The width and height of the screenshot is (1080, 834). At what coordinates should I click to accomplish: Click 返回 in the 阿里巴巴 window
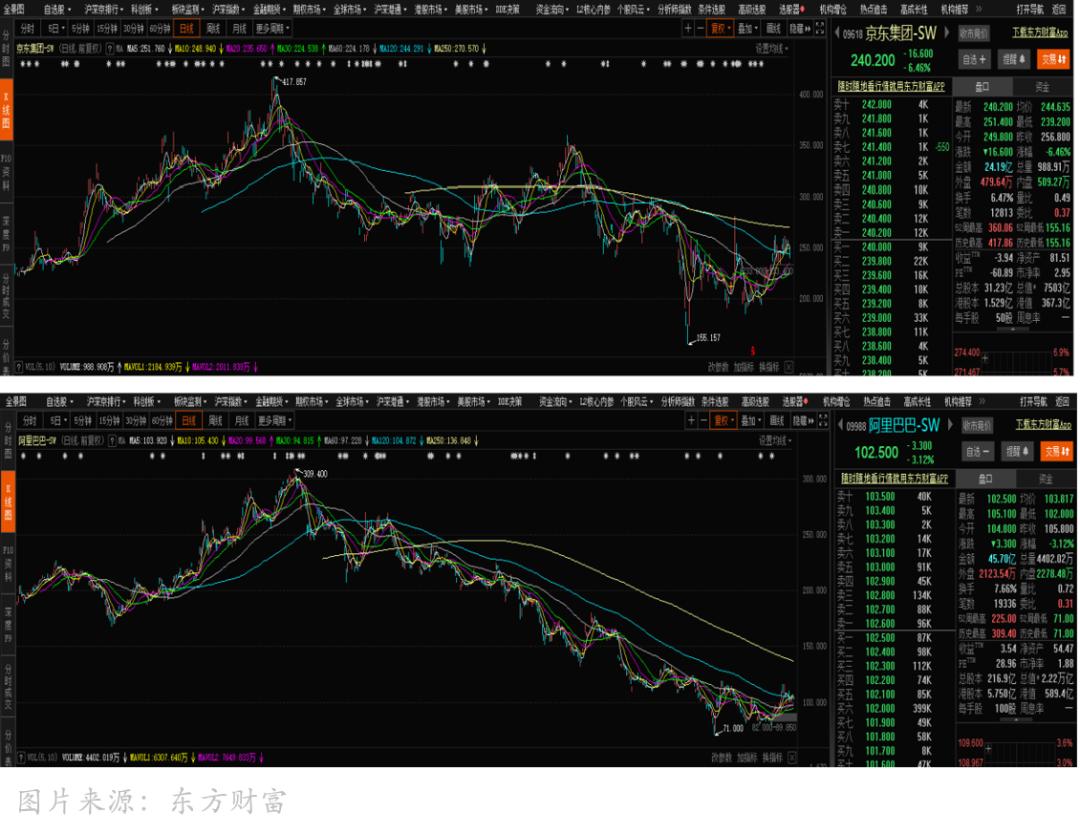(1062, 401)
